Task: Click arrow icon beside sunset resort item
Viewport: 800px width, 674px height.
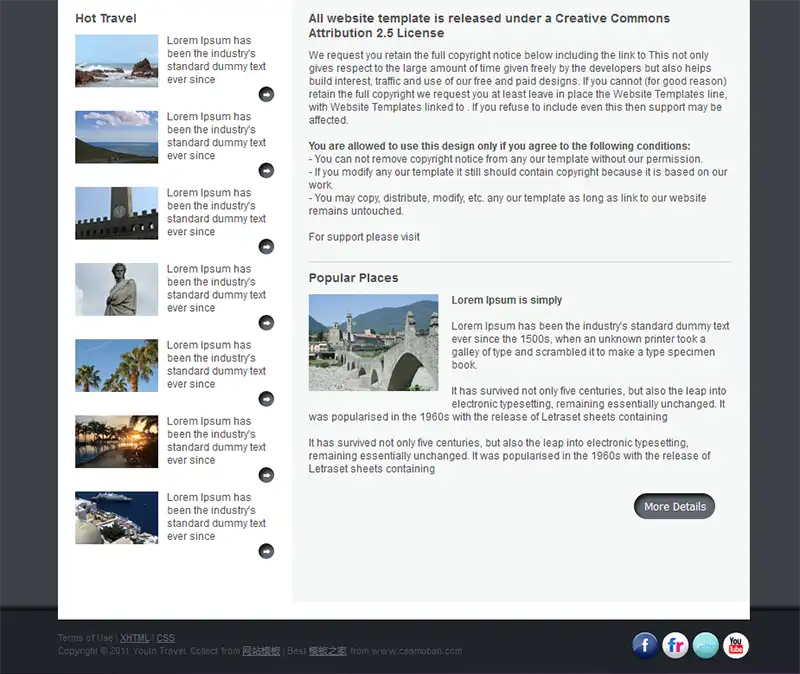Action: click(266, 474)
